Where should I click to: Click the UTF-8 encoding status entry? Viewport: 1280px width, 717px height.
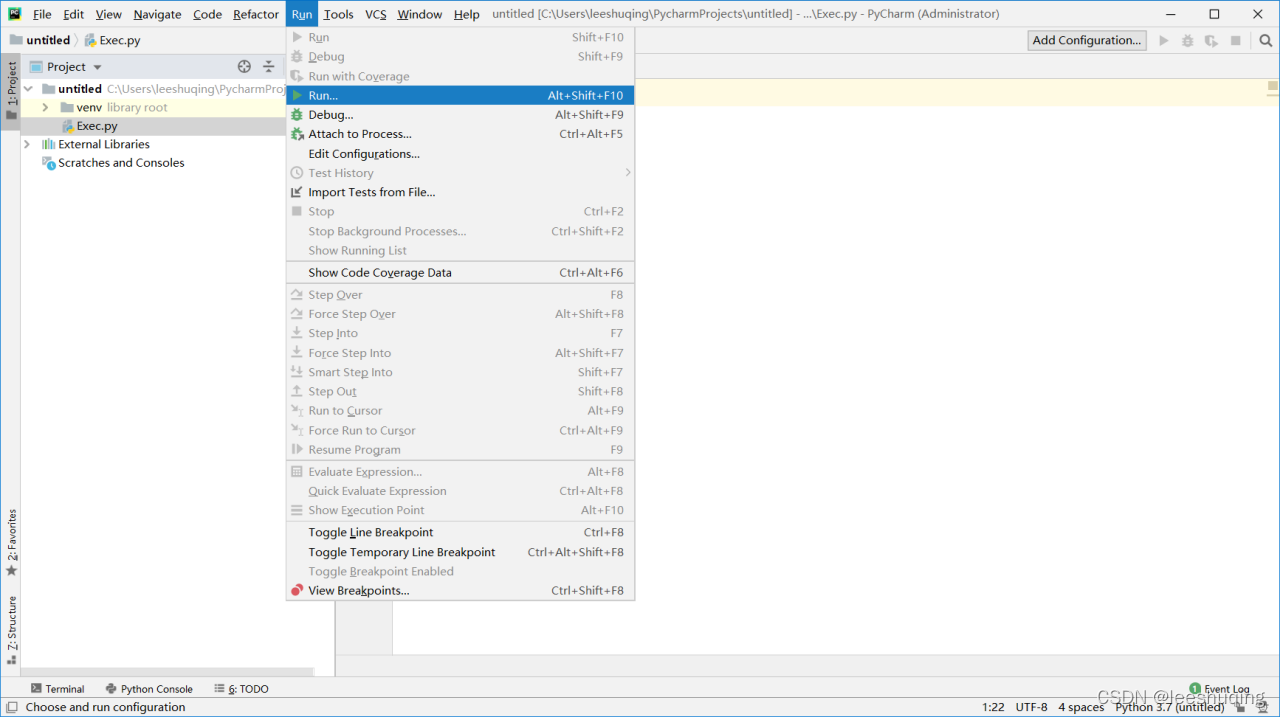pos(1031,707)
